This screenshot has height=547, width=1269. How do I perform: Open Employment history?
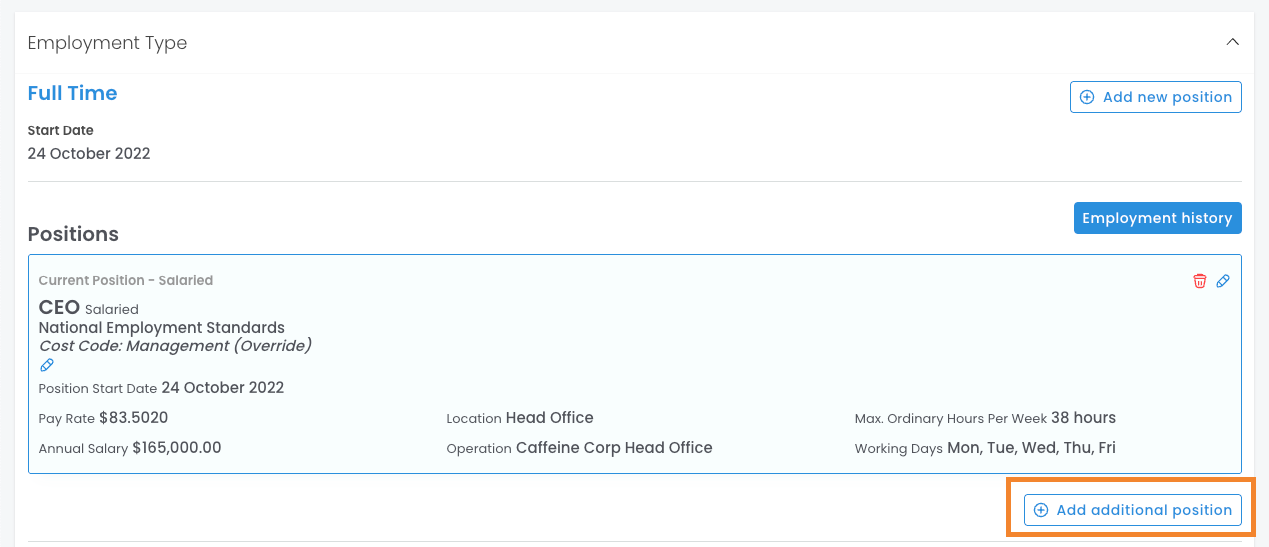[x=1157, y=218]
